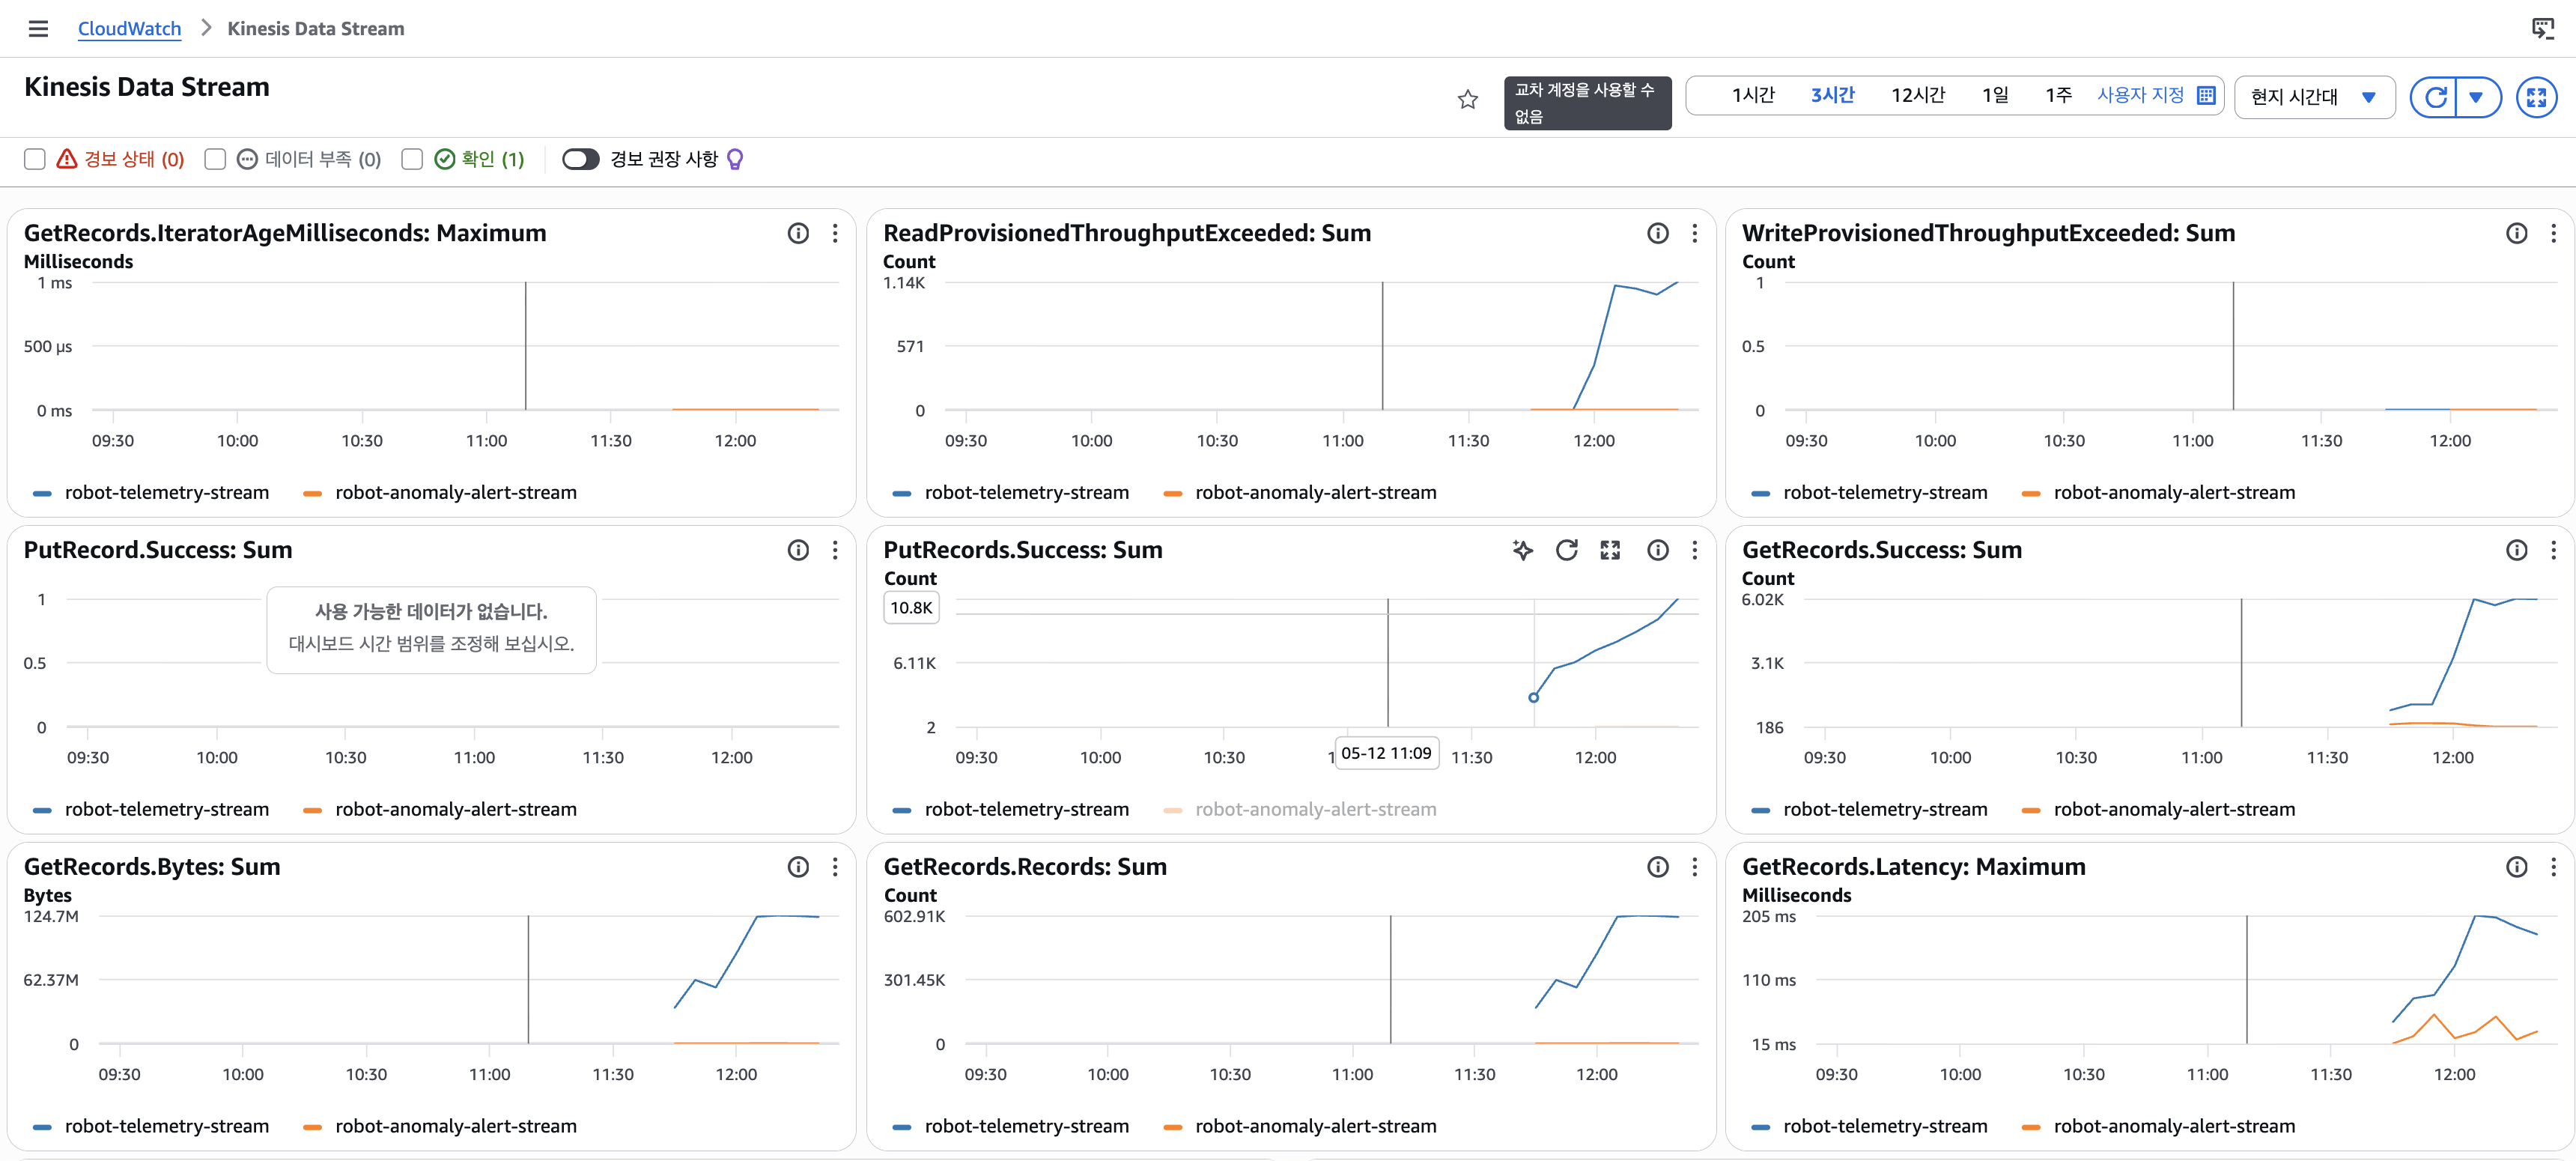
Task: Click the 사용 가능한 데이터가 없습니다 message
Action: pos(431,612)
